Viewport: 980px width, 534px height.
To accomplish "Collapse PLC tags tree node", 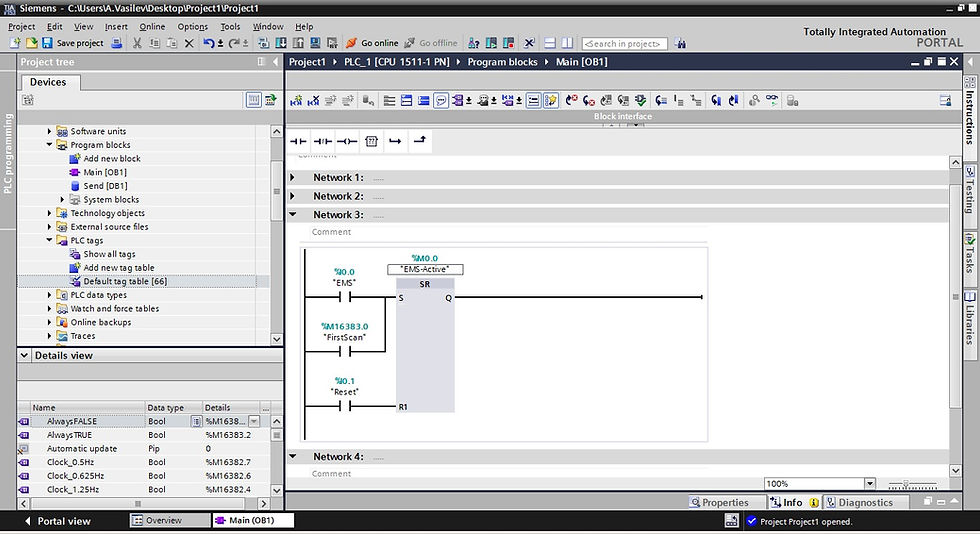I will [x=49, y=240].
